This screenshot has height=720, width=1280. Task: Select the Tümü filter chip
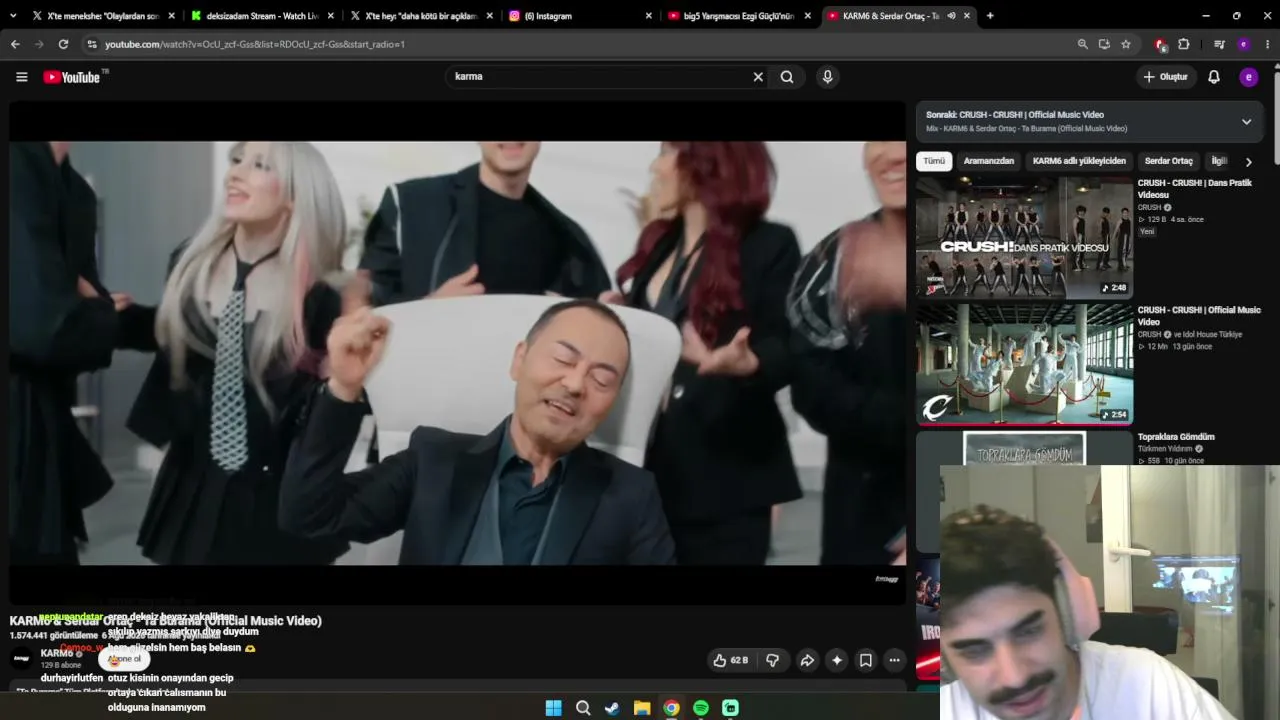[934, 161]
